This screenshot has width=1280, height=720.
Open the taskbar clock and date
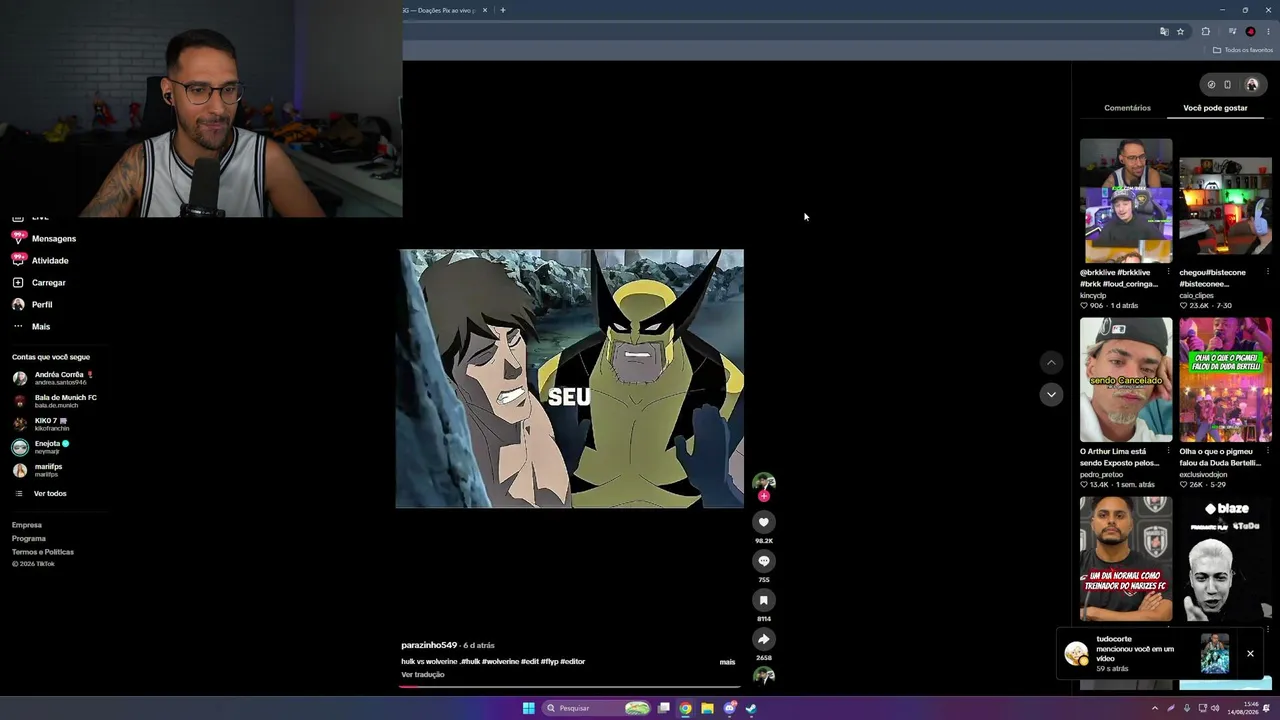(1243, 708)
